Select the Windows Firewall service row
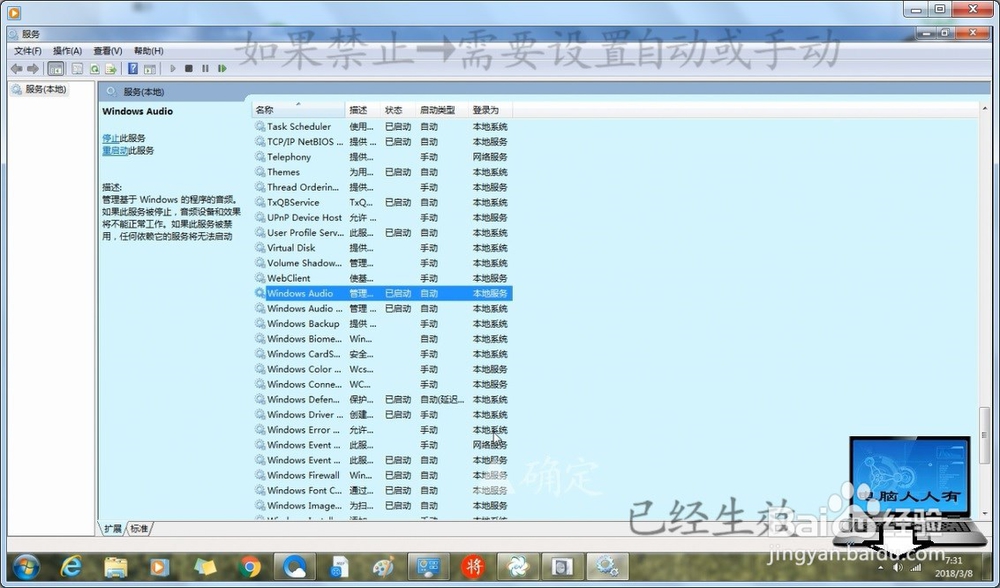 (382, 475)
